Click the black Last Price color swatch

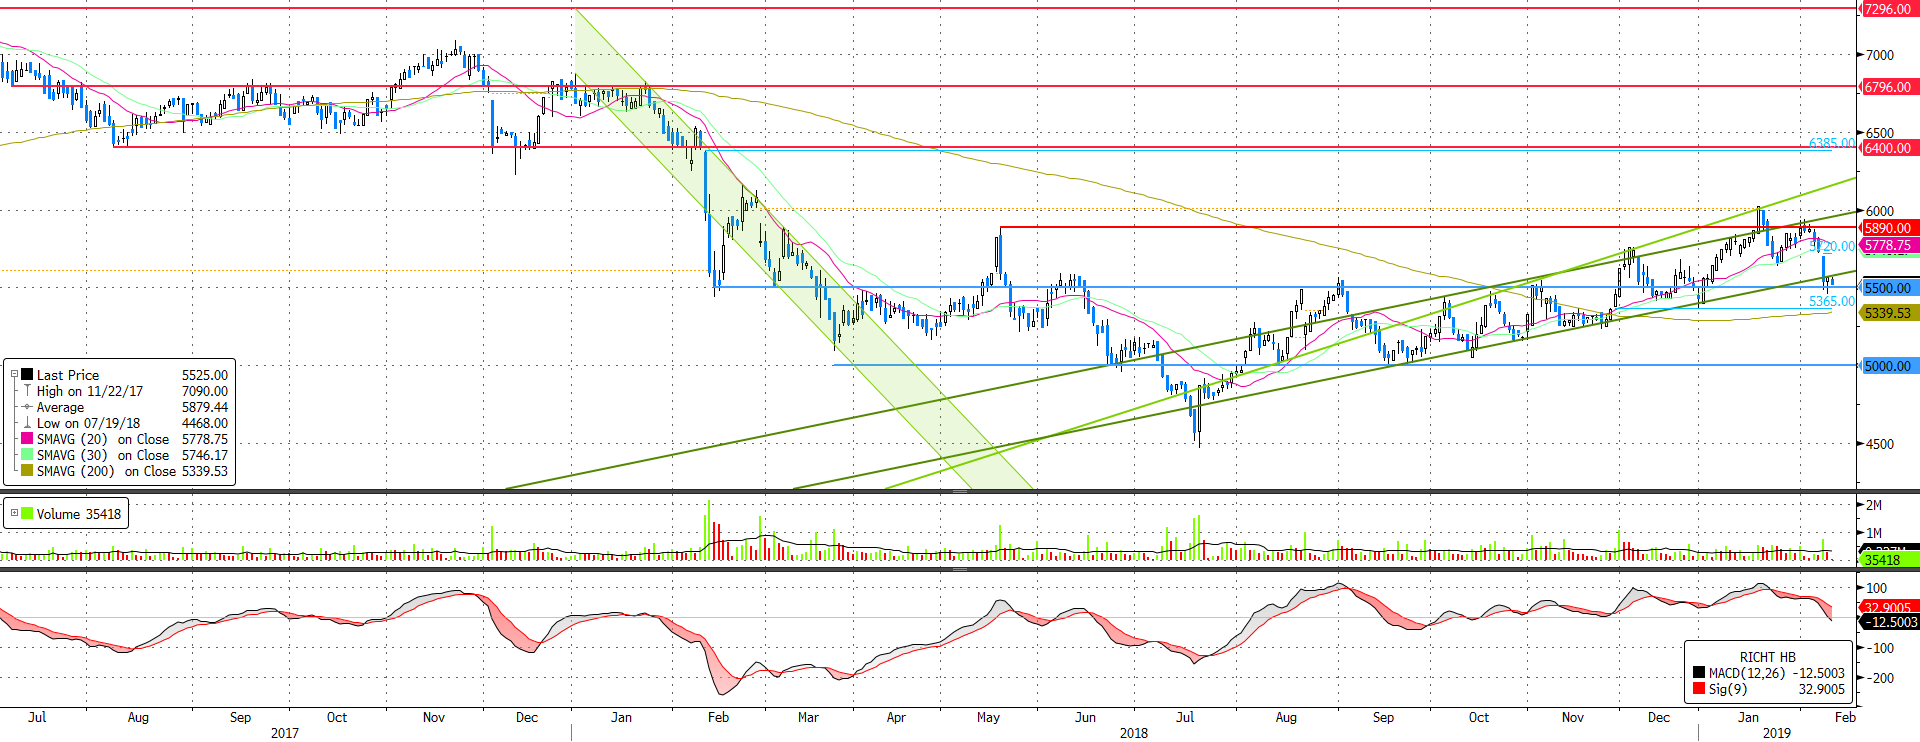[x=27, y=374]
